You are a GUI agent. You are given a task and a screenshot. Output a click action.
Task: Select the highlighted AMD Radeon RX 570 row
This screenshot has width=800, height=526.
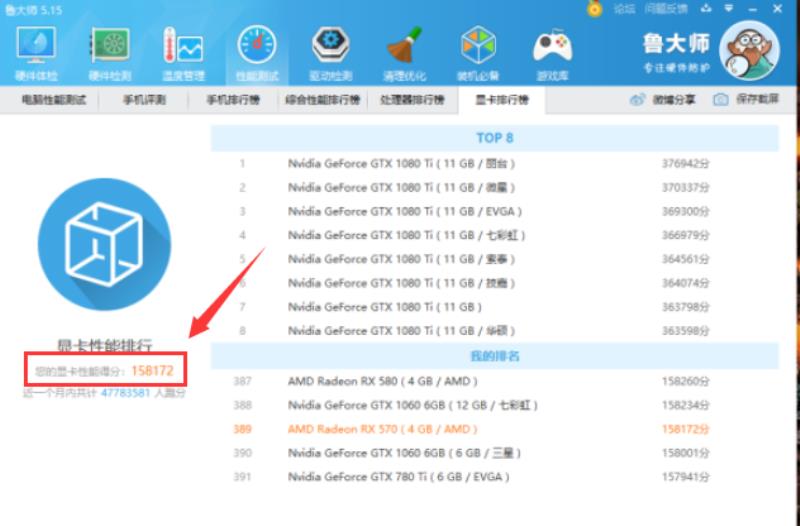(494, 429)
